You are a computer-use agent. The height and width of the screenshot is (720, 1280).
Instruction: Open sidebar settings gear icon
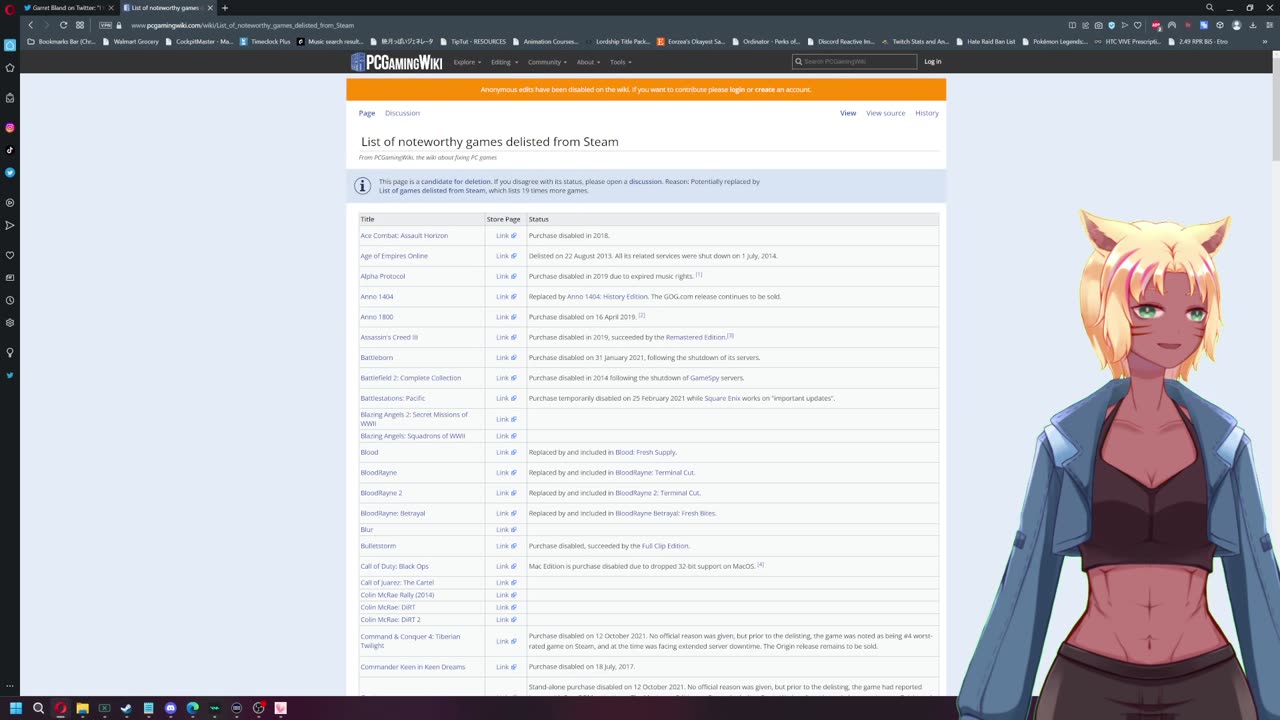coord(10,323)
